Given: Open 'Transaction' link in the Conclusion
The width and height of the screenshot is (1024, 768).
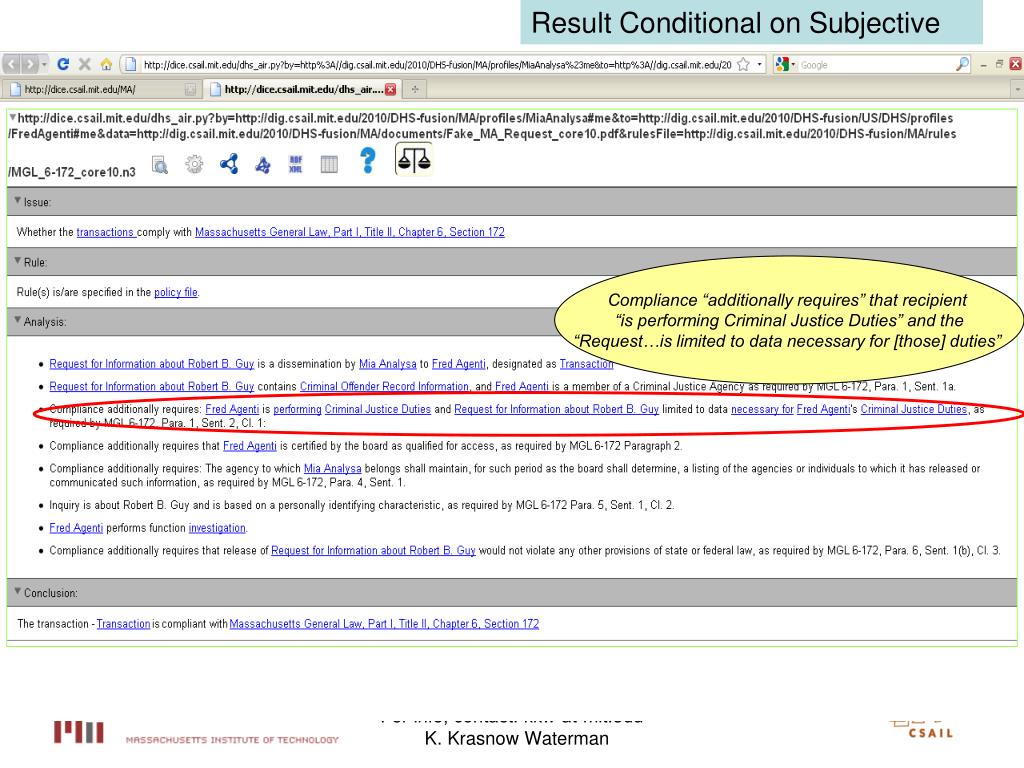Looking at the screenshot, I should (123, 624).
